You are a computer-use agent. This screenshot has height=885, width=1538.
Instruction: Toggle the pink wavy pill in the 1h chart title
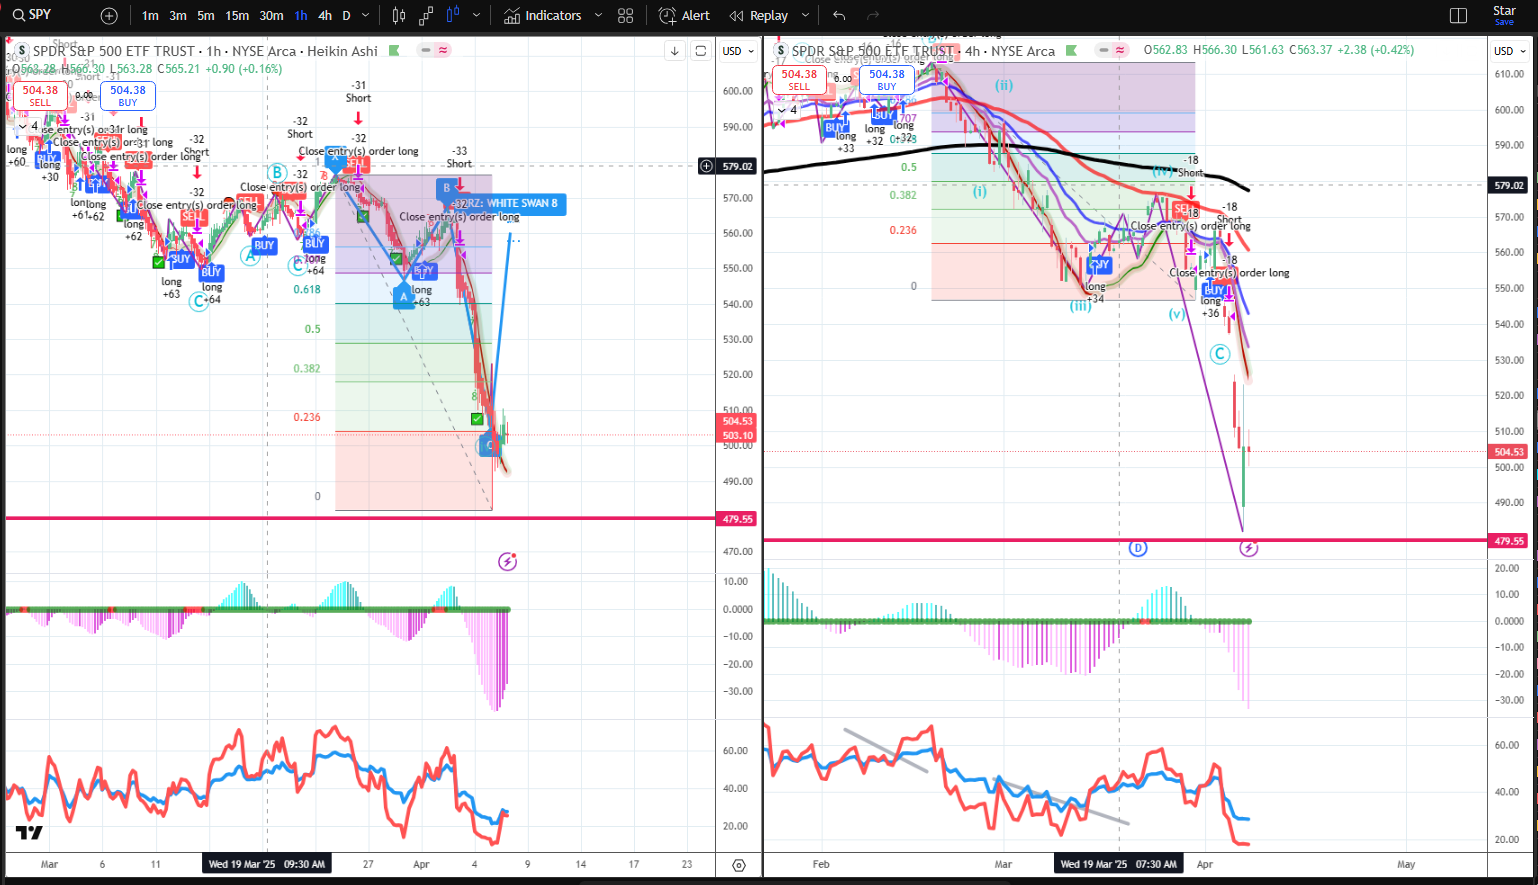[x=443, y=50]
